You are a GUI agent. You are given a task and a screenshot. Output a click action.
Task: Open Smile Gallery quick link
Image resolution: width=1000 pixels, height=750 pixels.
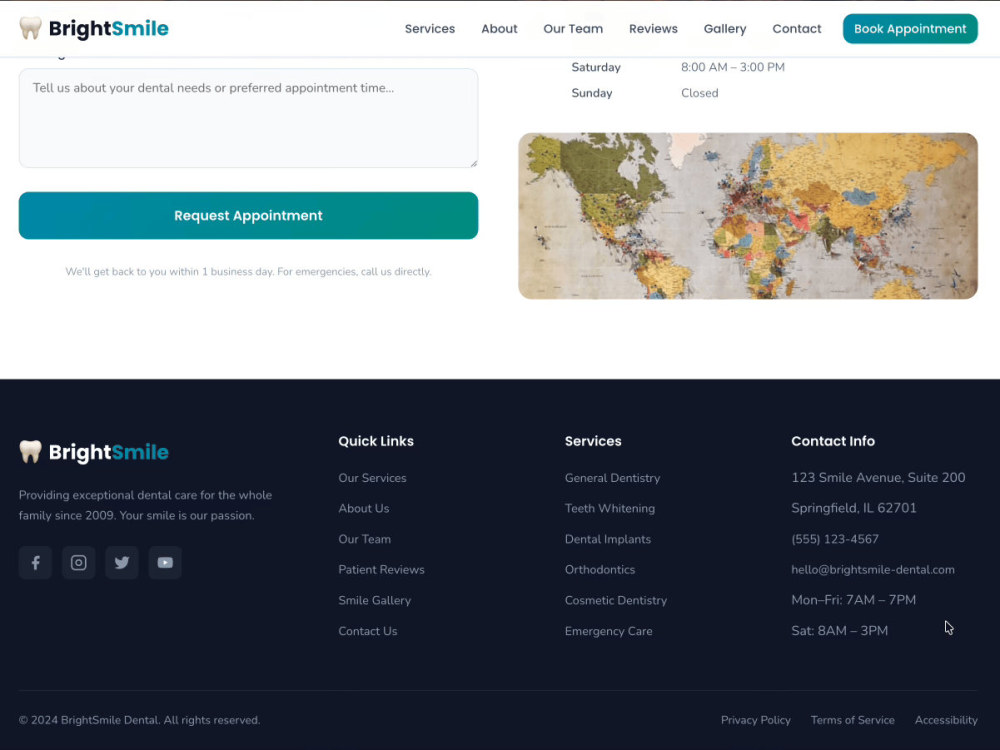pyautogui.click(x=374, y=600)
